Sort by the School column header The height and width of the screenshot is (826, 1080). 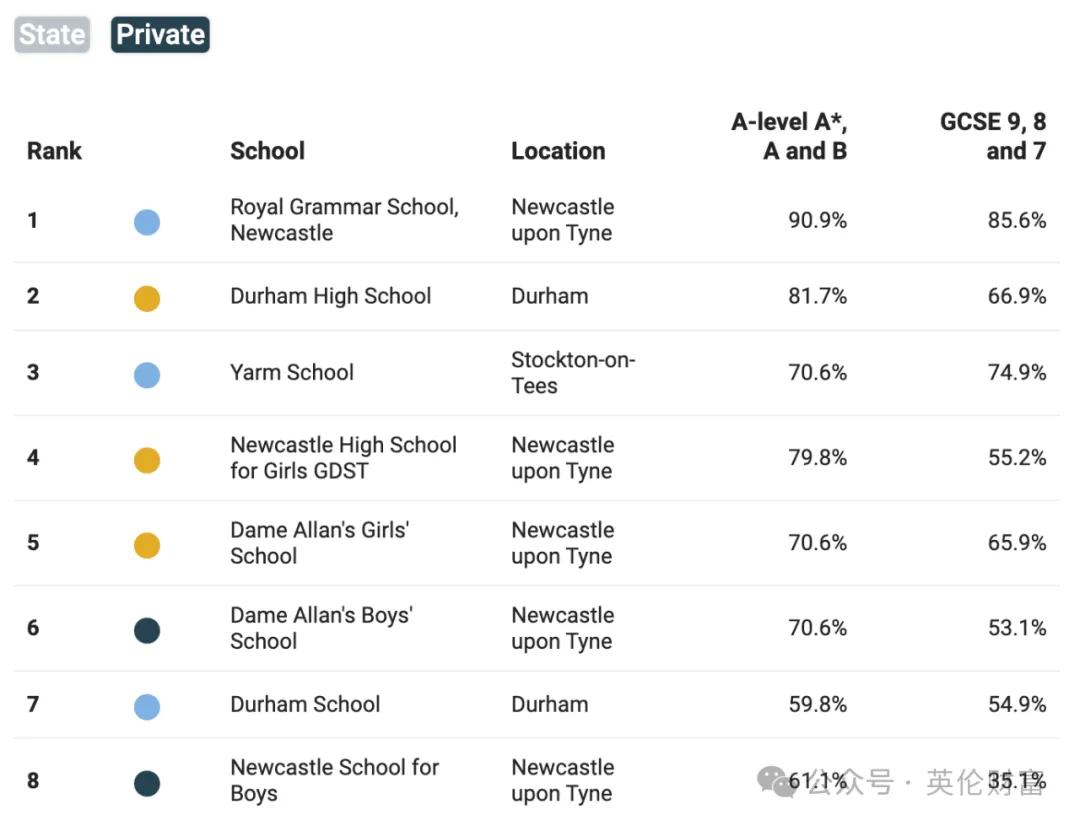pos(267,151)
